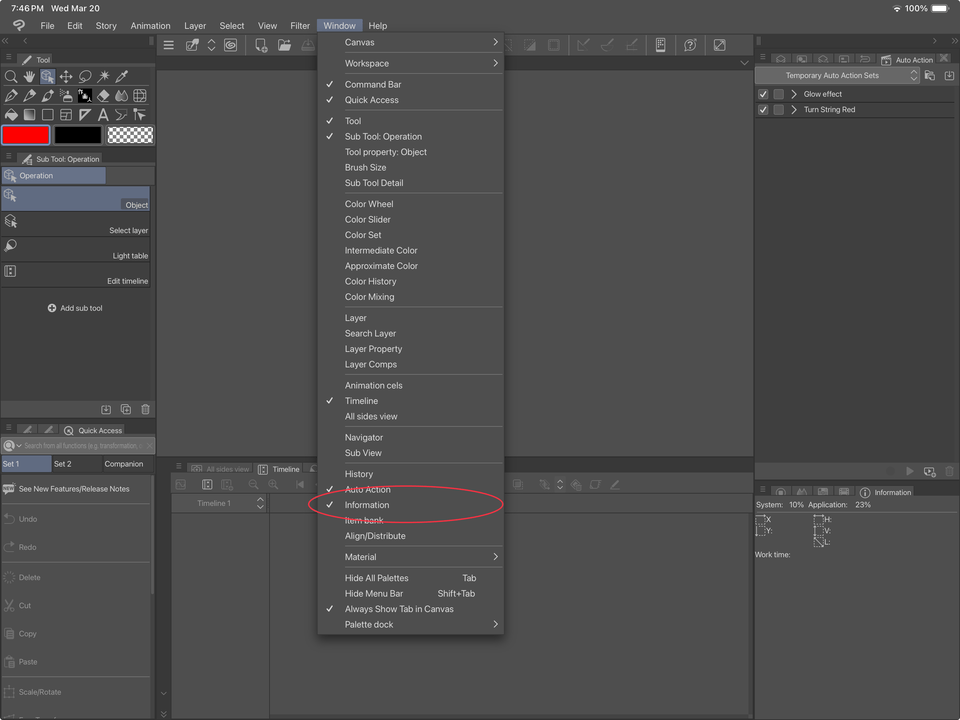Open the Palette dock submenu
Image resolution: width=960 pixels, height=720 pixels.
click(x=411, y=624)
